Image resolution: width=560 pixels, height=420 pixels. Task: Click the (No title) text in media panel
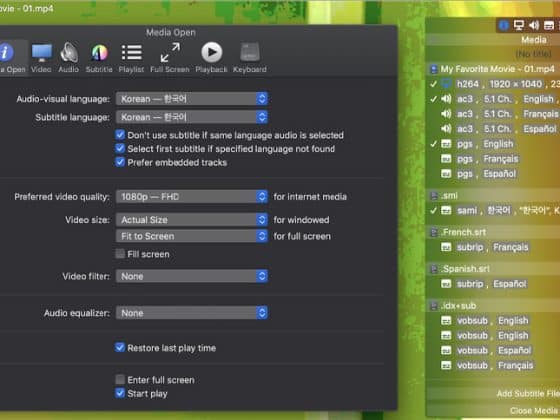(534, 54)
